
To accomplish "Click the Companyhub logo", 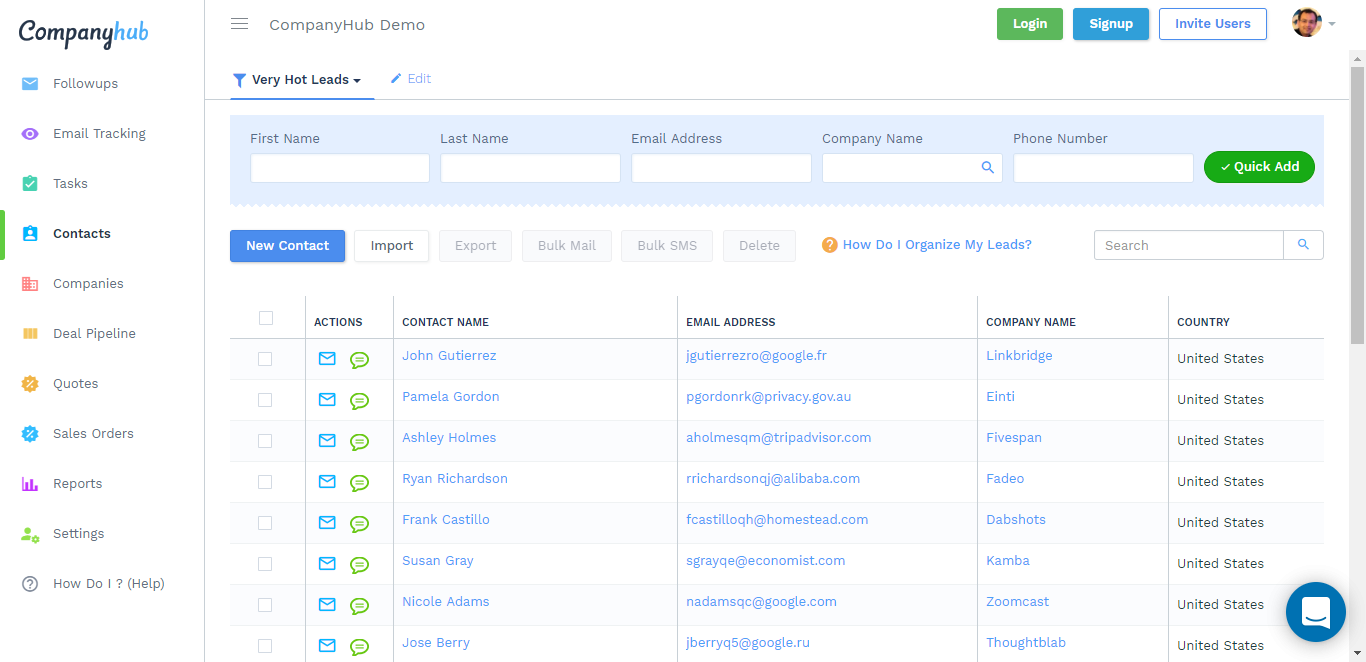I will [x=83, y=33].
